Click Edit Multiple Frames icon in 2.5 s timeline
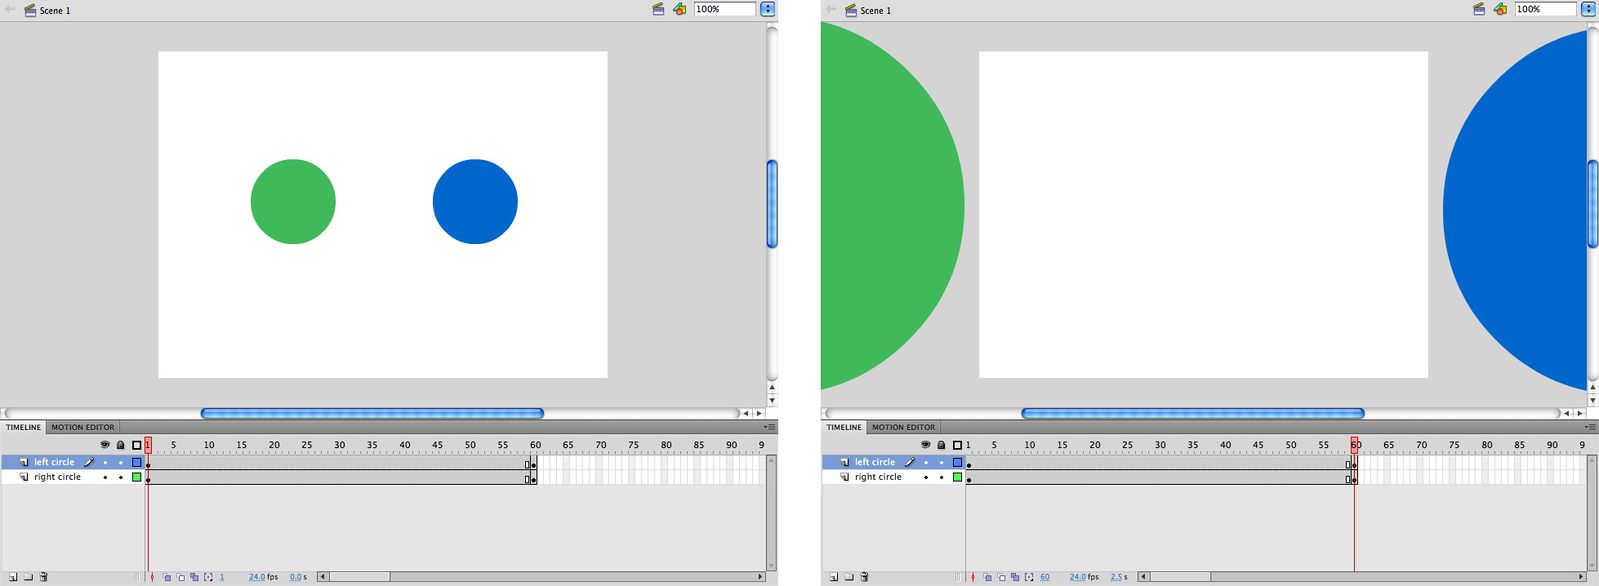This screenshot has width=1599, height=586. point(1015,577)
